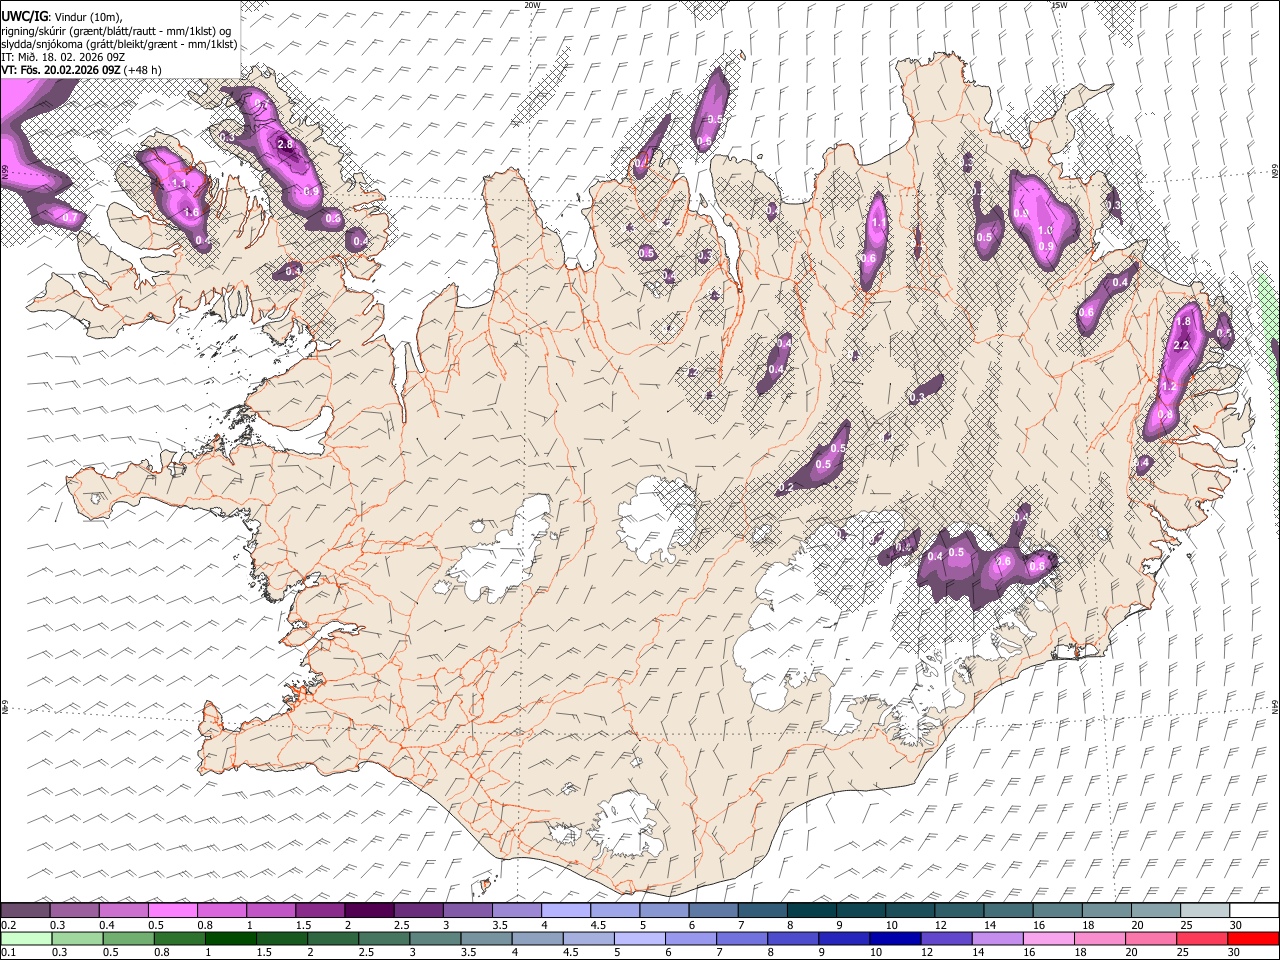Click the '4.5' label in the snow legend
This screenshot has height=960, width=1280.
[599, 925]
